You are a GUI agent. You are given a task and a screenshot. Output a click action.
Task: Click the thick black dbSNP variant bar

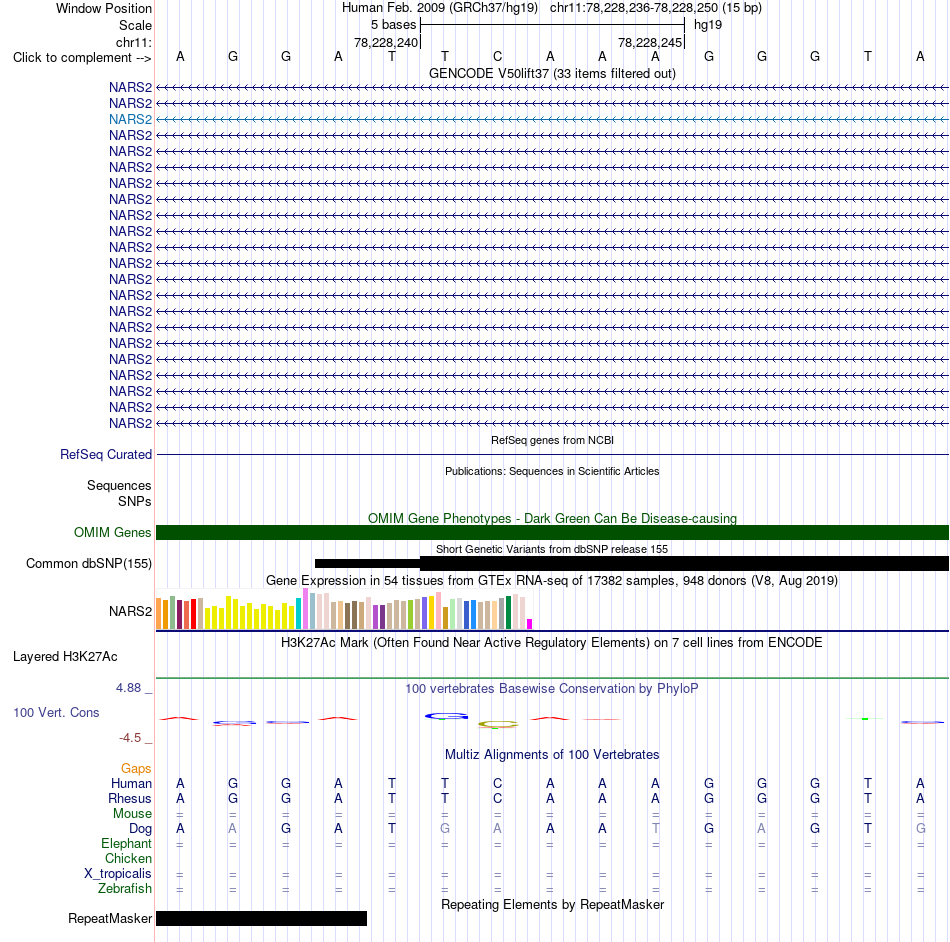[685, 563]
